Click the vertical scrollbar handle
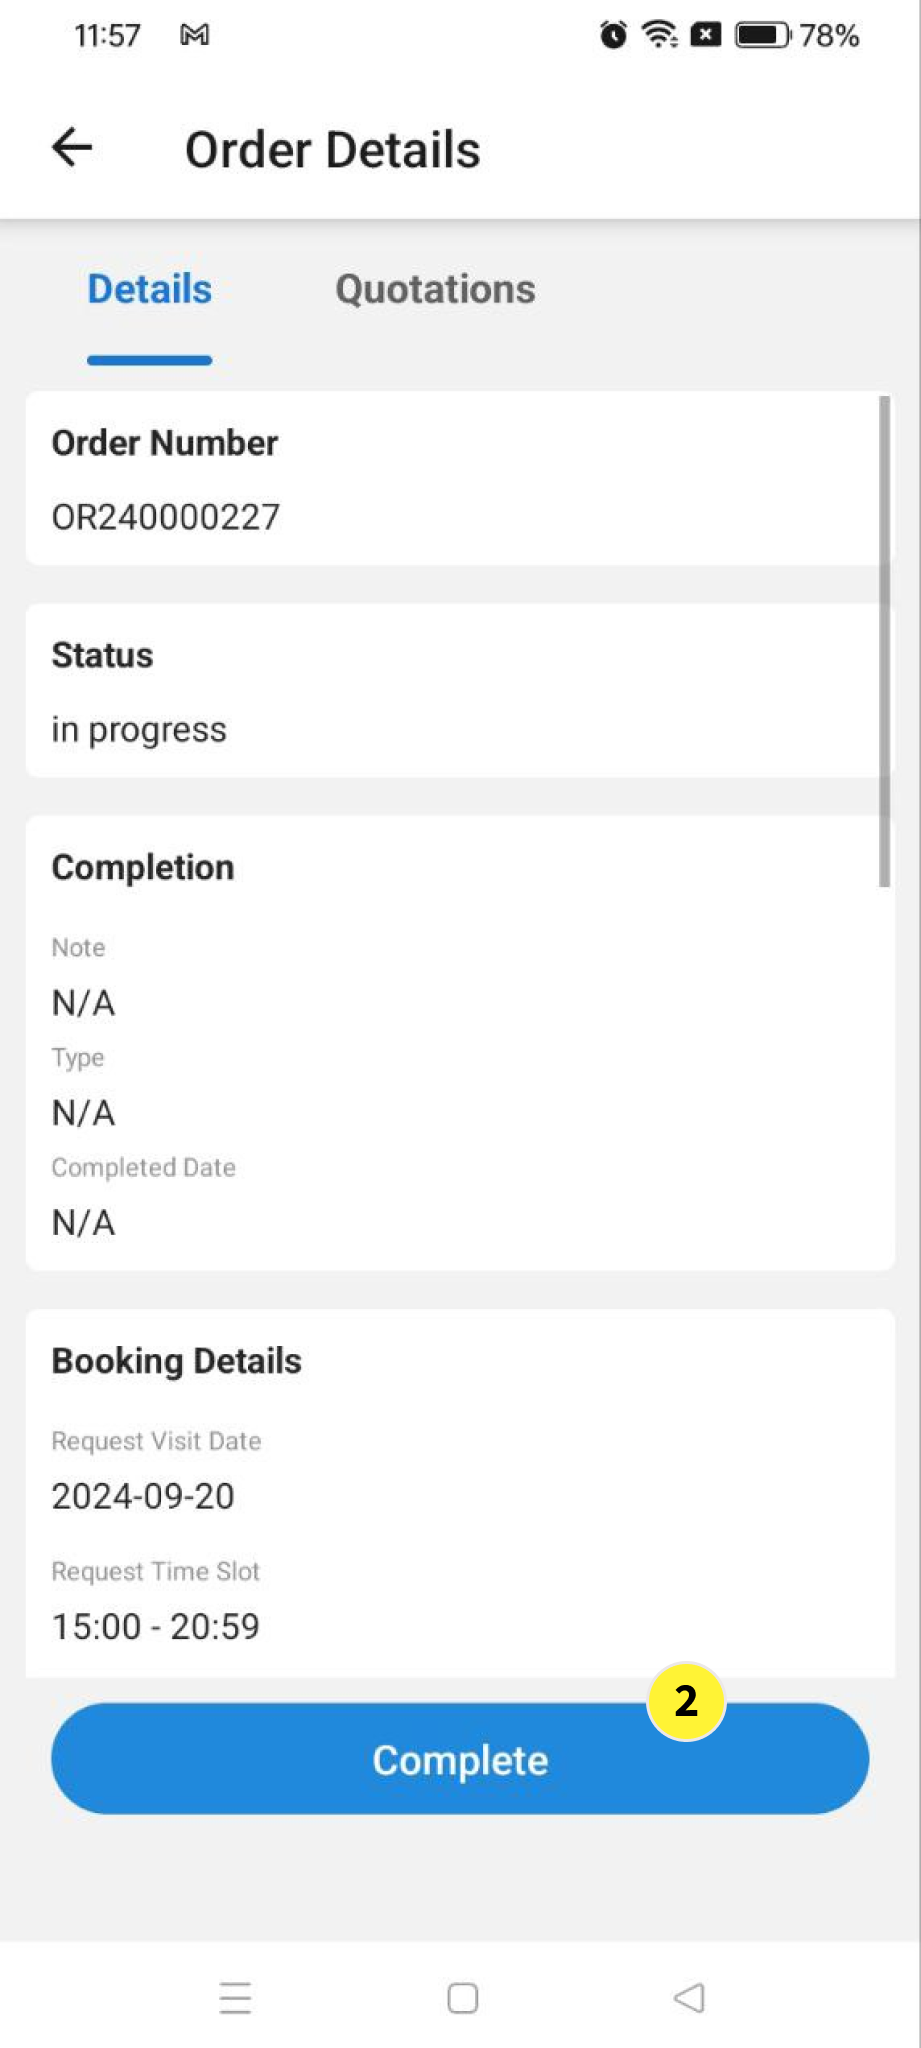921x2048 pixels. [x=884, y=640]
